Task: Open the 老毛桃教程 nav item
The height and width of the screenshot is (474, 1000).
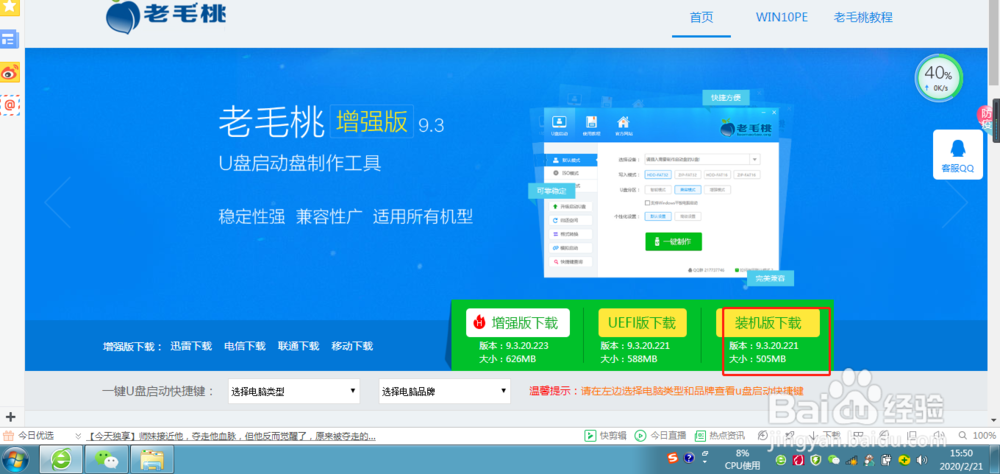Action: [x=863, y=17]
